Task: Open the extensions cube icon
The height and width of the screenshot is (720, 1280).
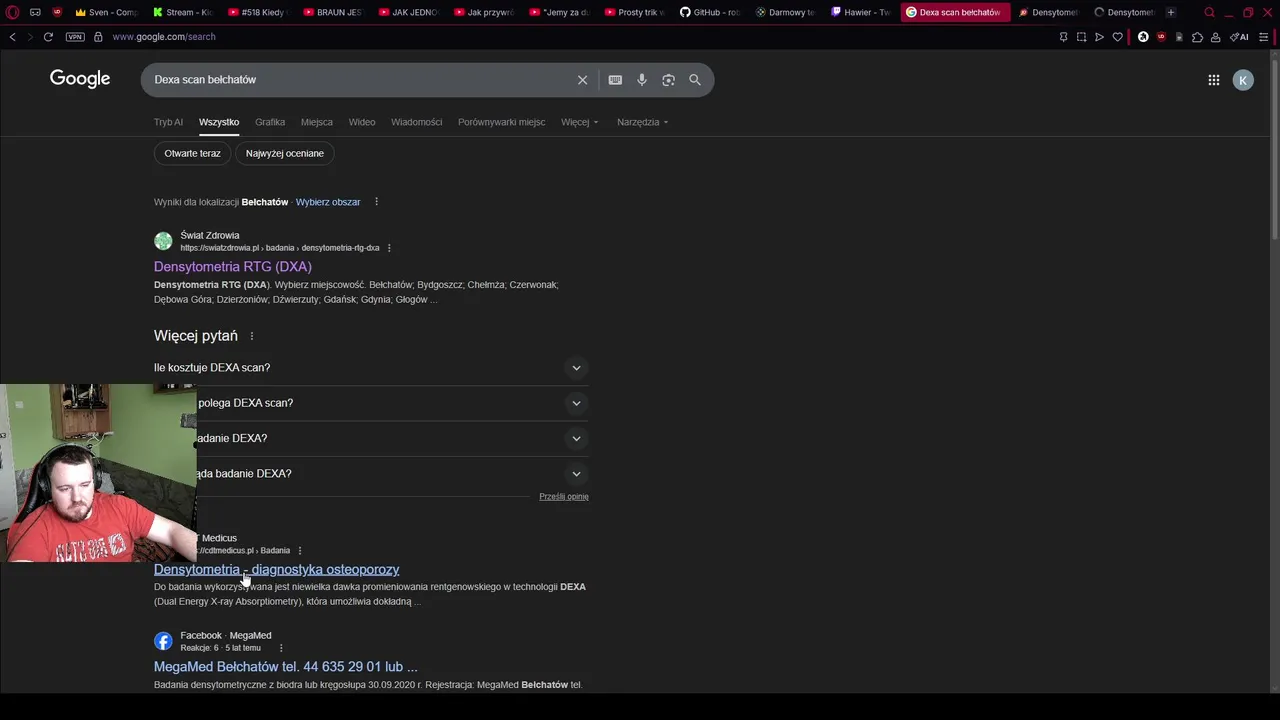Action: coord(1197,37)
